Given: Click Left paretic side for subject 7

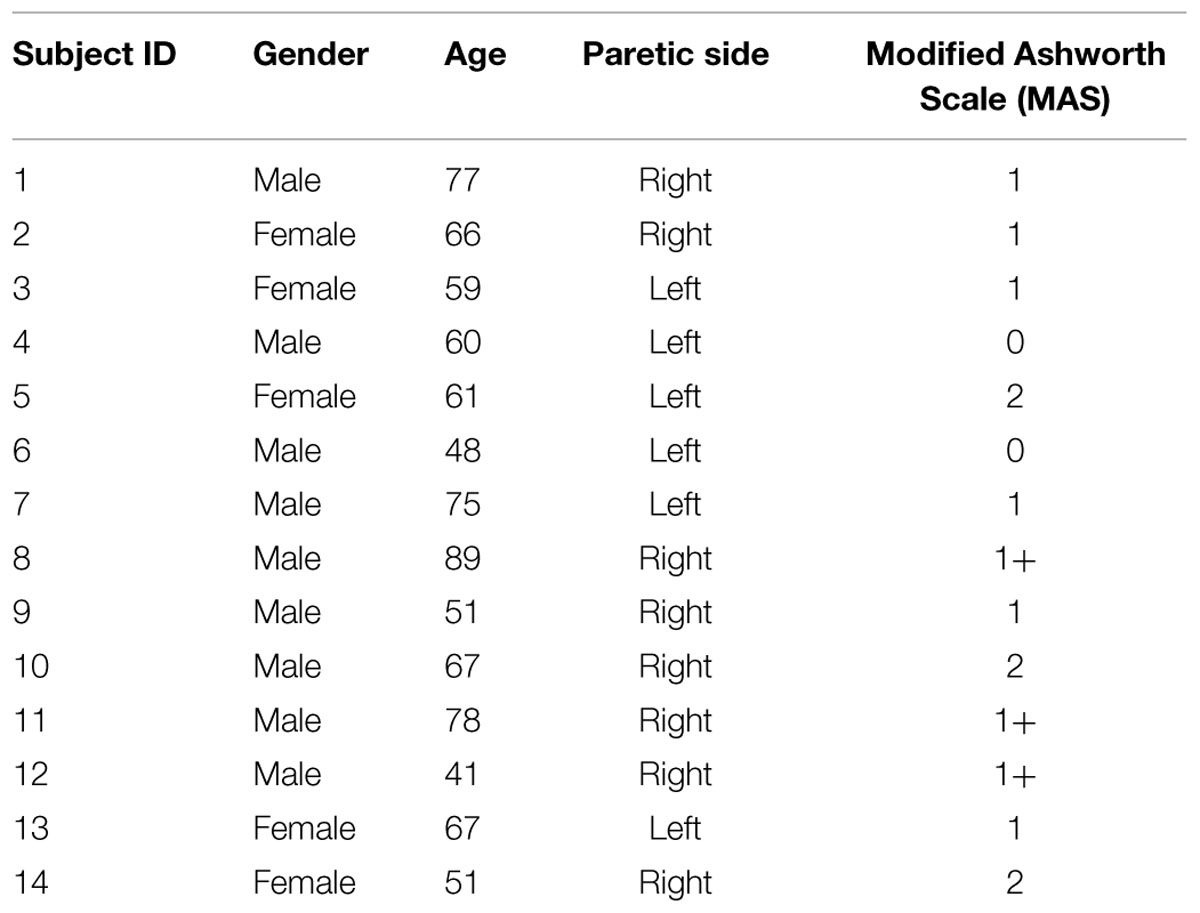Looking at the screenshot, I should point(675,505).
